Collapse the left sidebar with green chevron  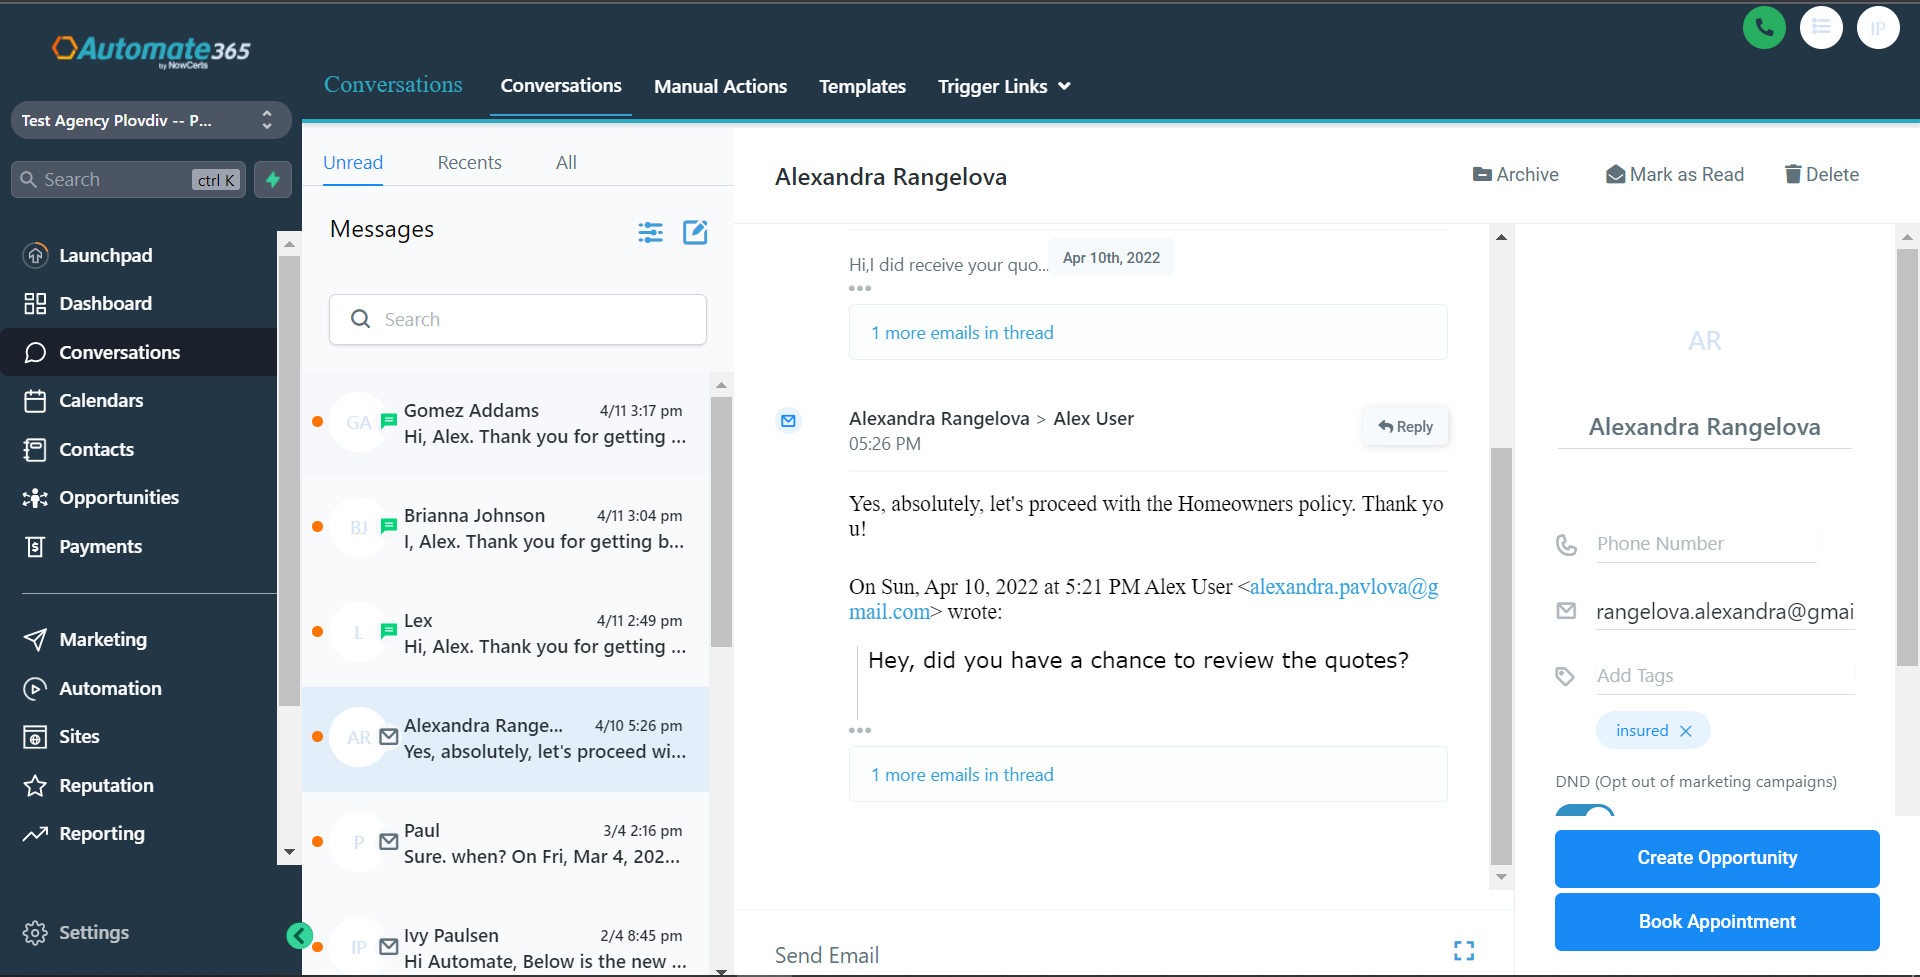click(x=299, y=935)
